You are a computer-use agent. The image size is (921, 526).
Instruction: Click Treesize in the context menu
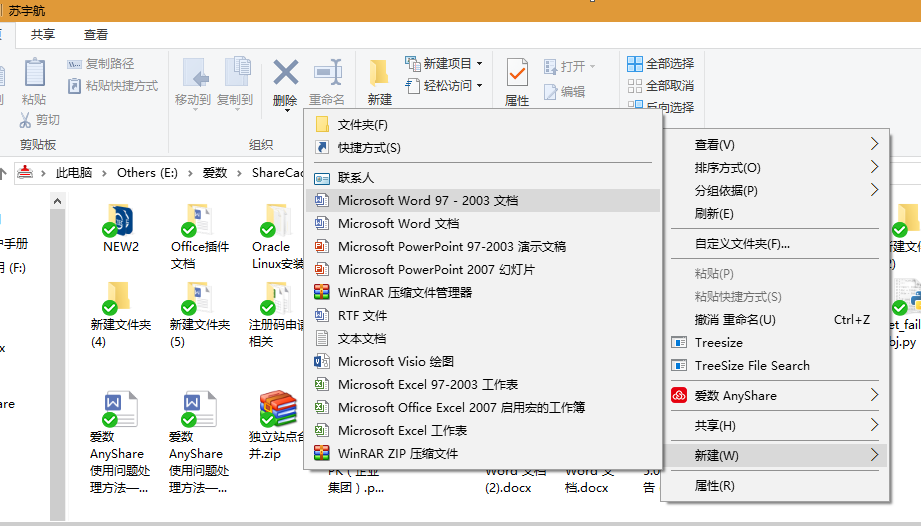775,342
